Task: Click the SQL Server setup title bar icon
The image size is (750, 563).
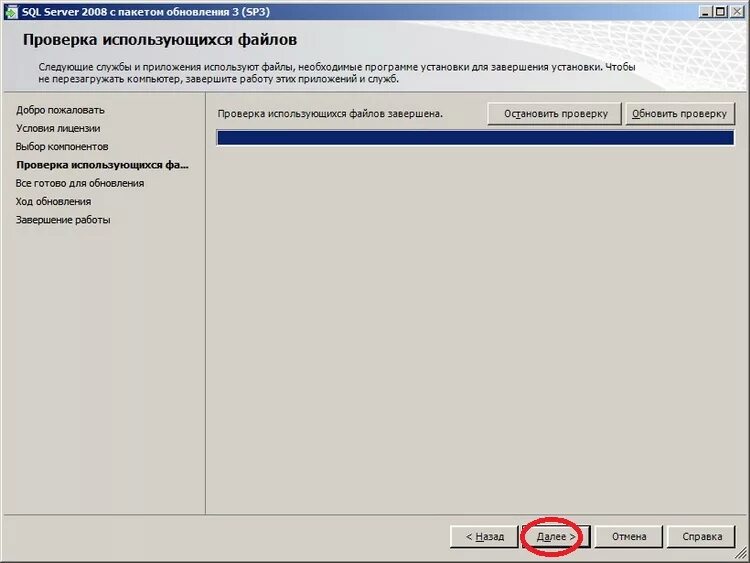Action: pyautogui.click(x=11, y=11)
